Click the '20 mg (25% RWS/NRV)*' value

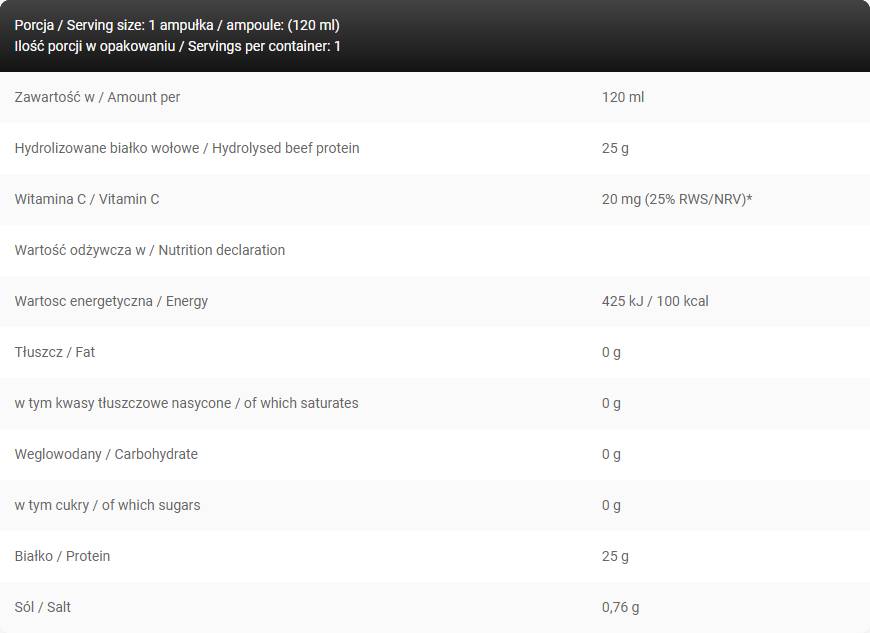[677, 199]
